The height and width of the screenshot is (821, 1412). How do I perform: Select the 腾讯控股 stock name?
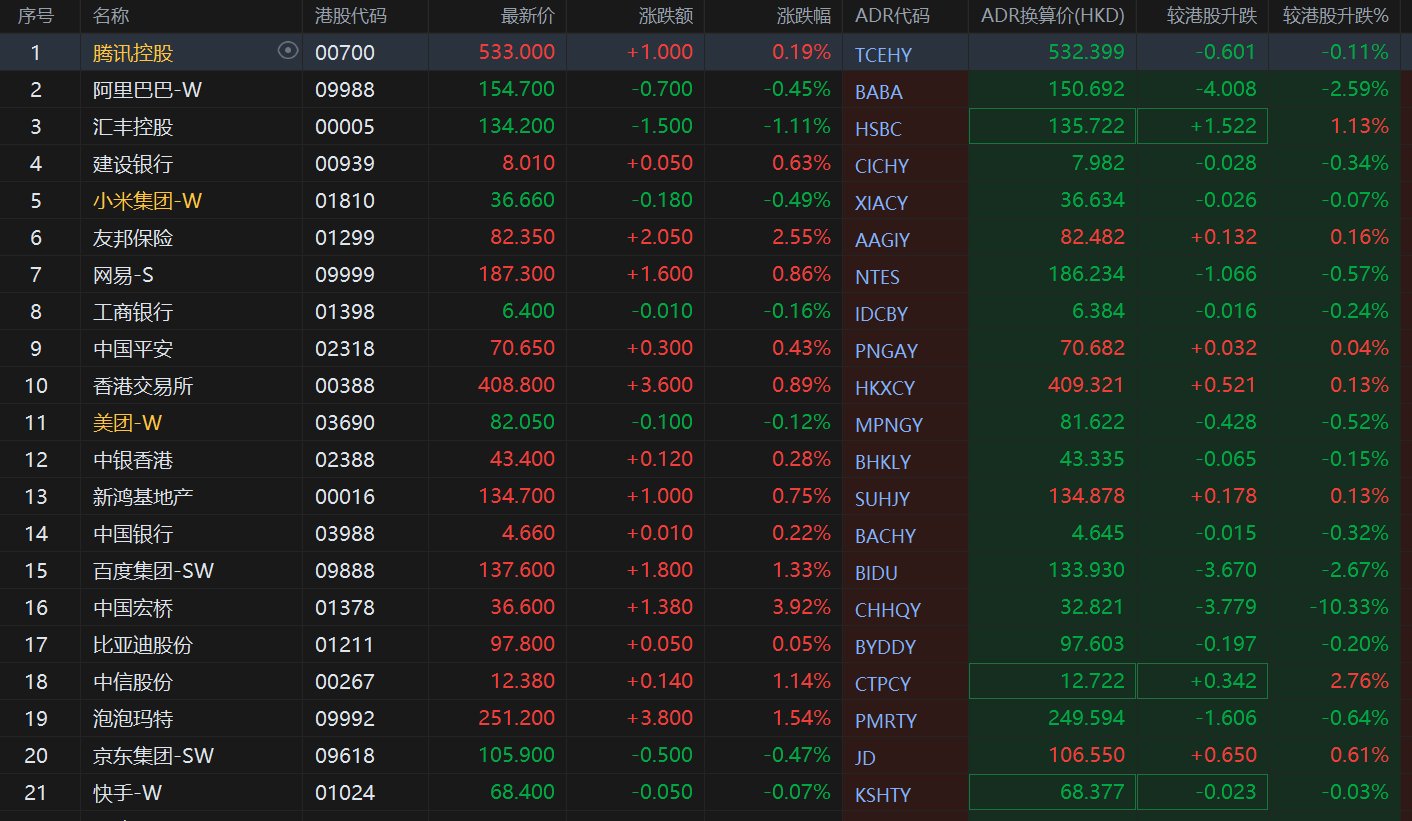(133, 53)
